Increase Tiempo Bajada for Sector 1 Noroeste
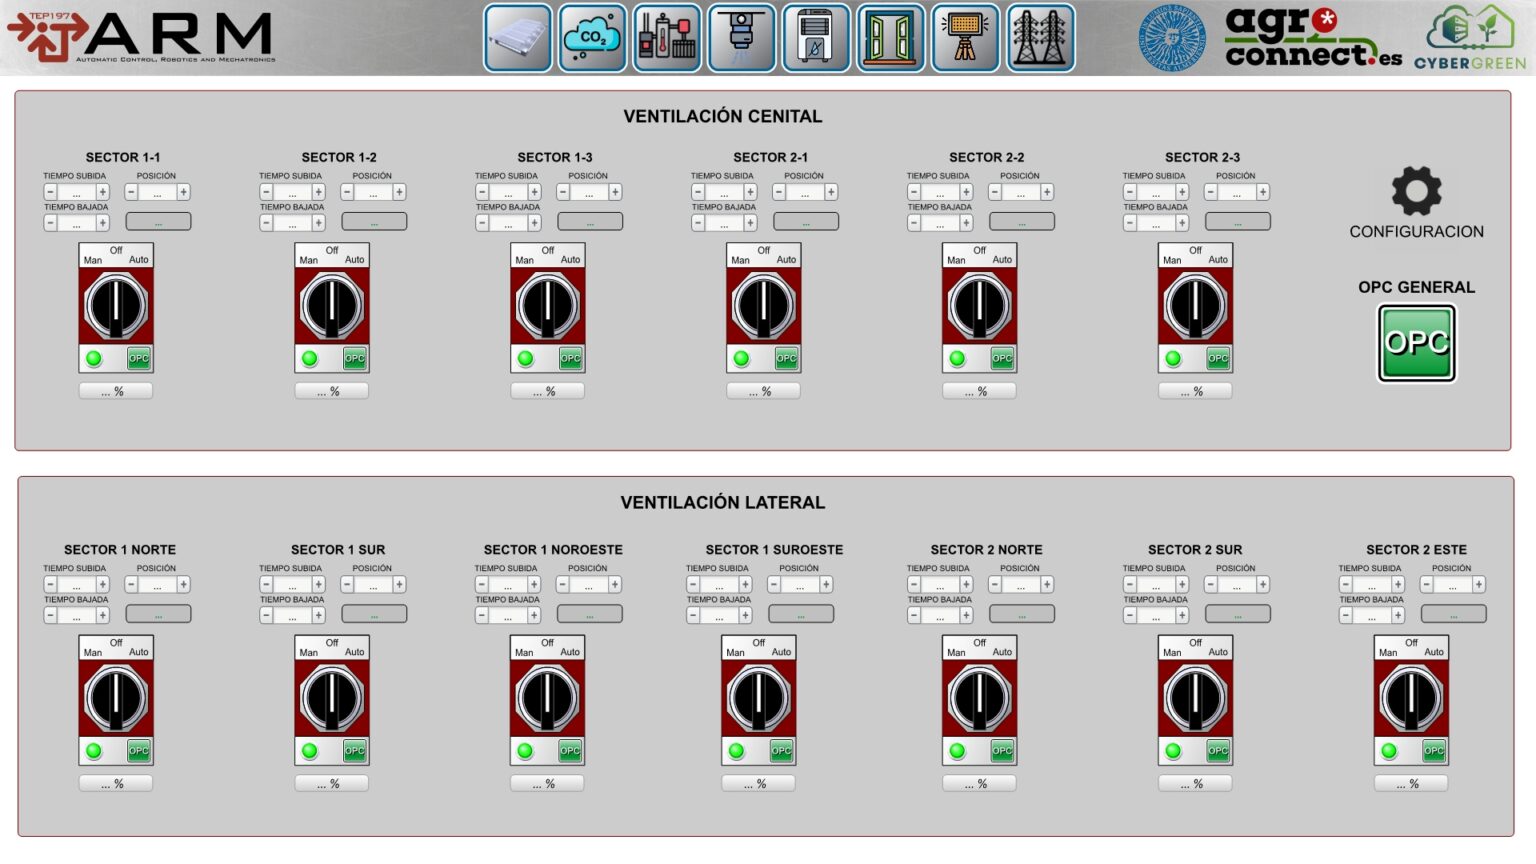The image size is (1536, 864). 534,615
